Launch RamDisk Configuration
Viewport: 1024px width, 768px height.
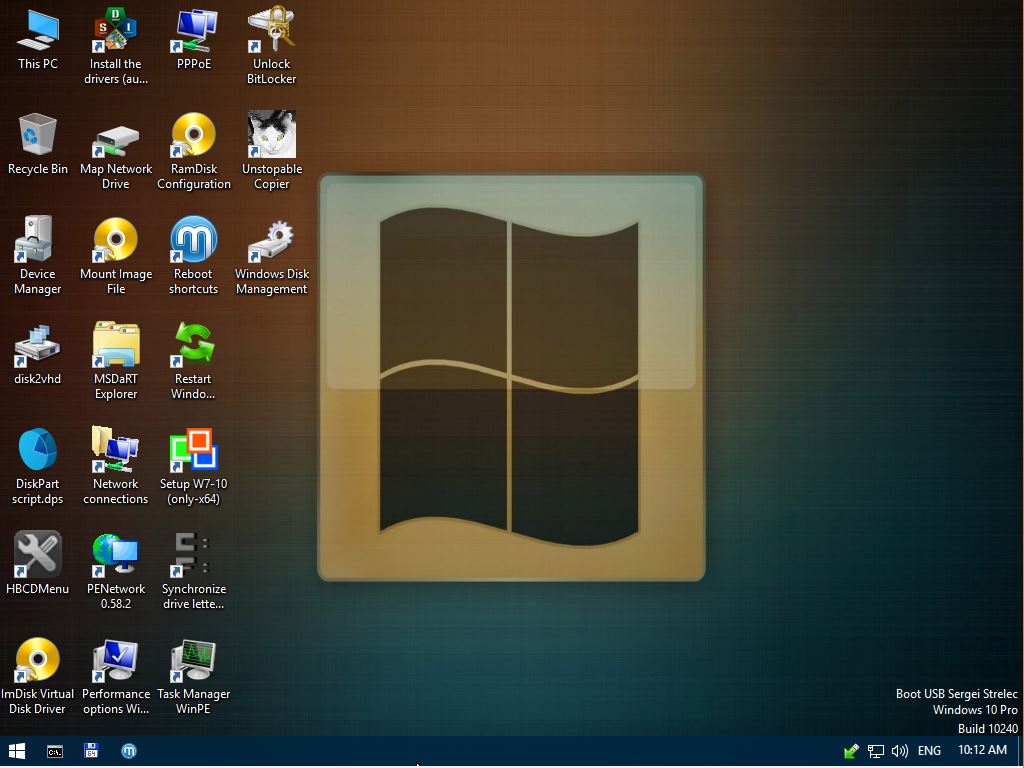click(193, 135)
